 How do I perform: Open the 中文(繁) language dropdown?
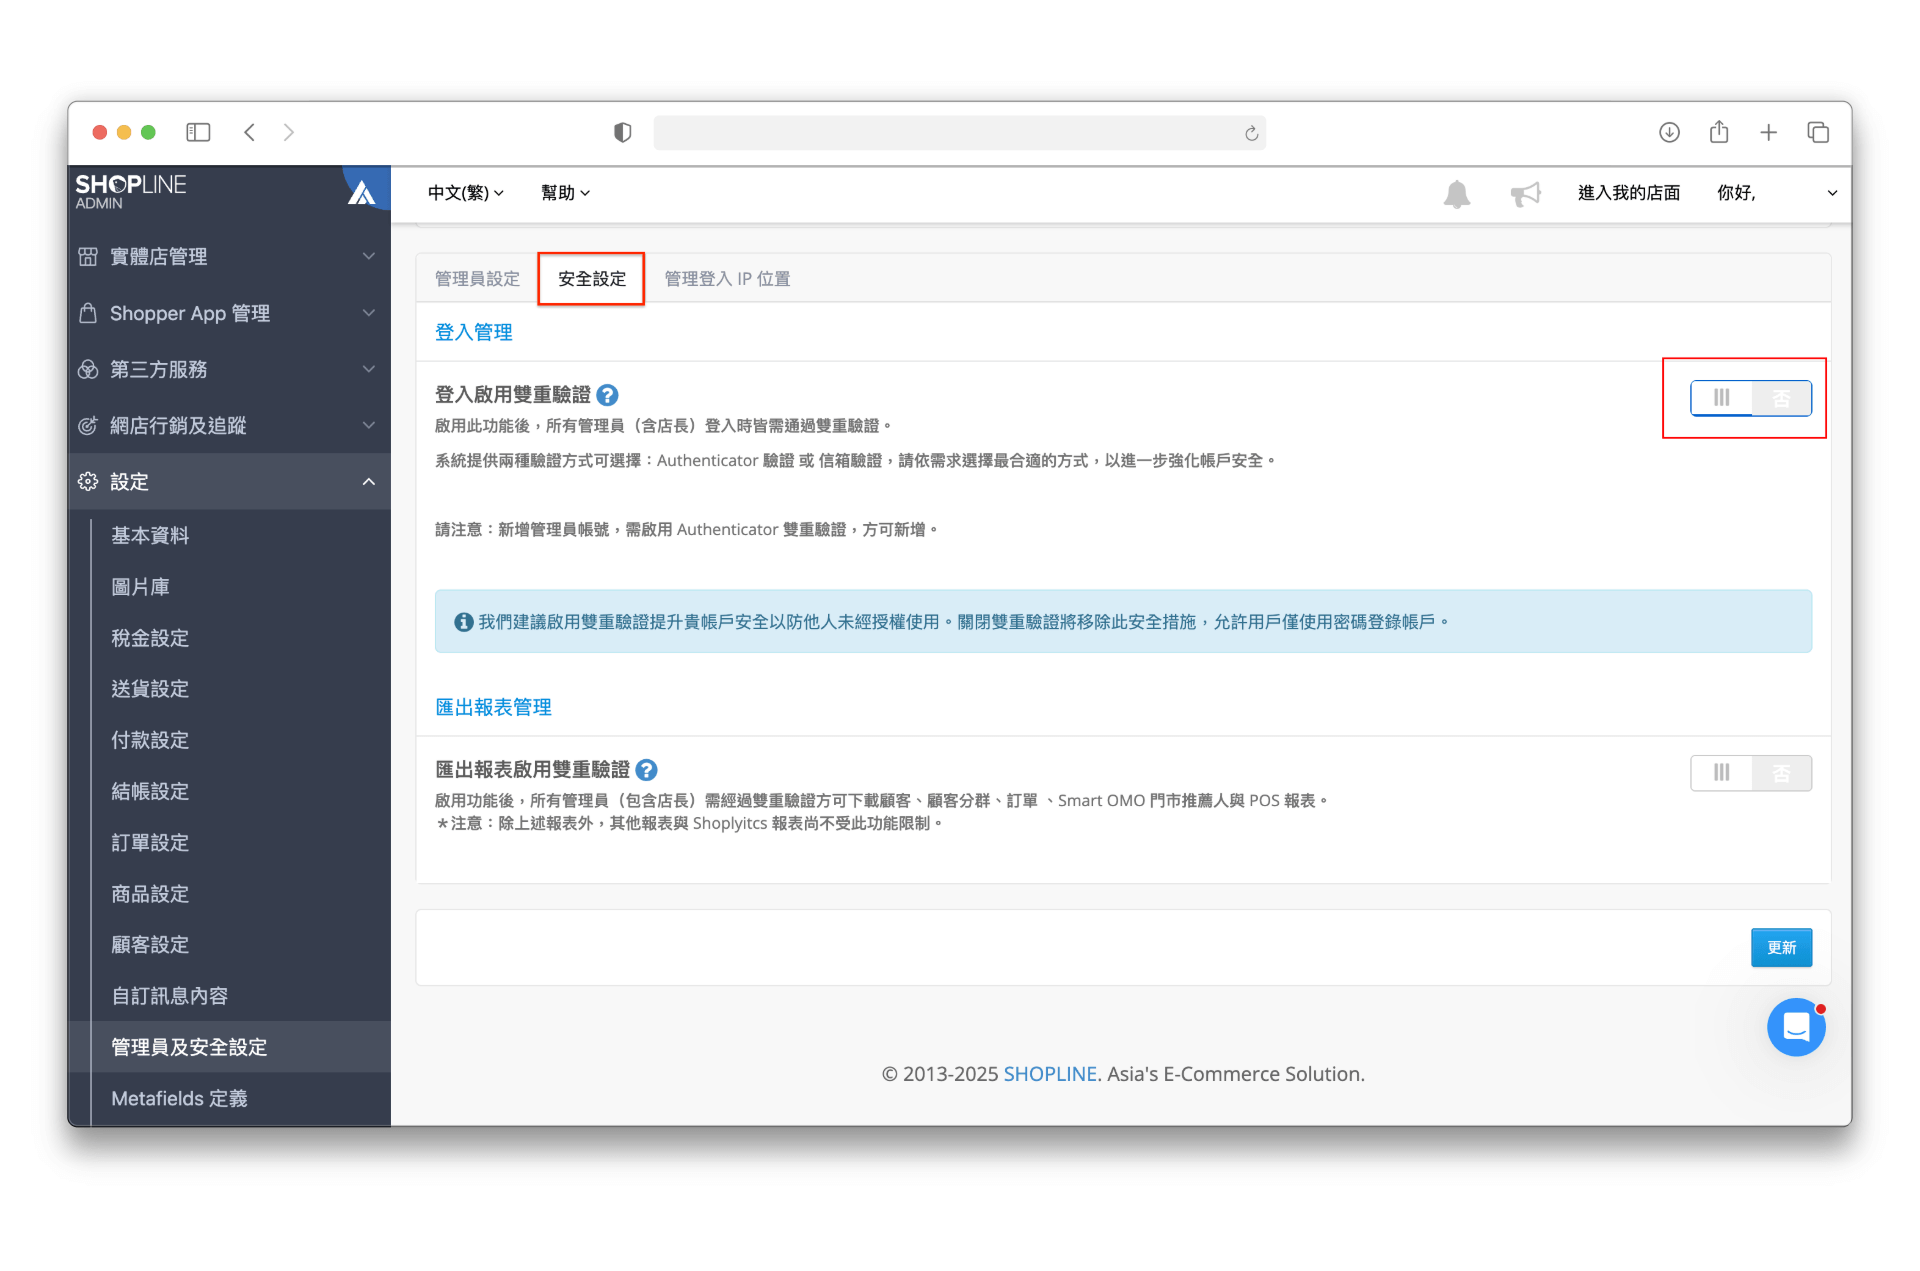(463, 193)
